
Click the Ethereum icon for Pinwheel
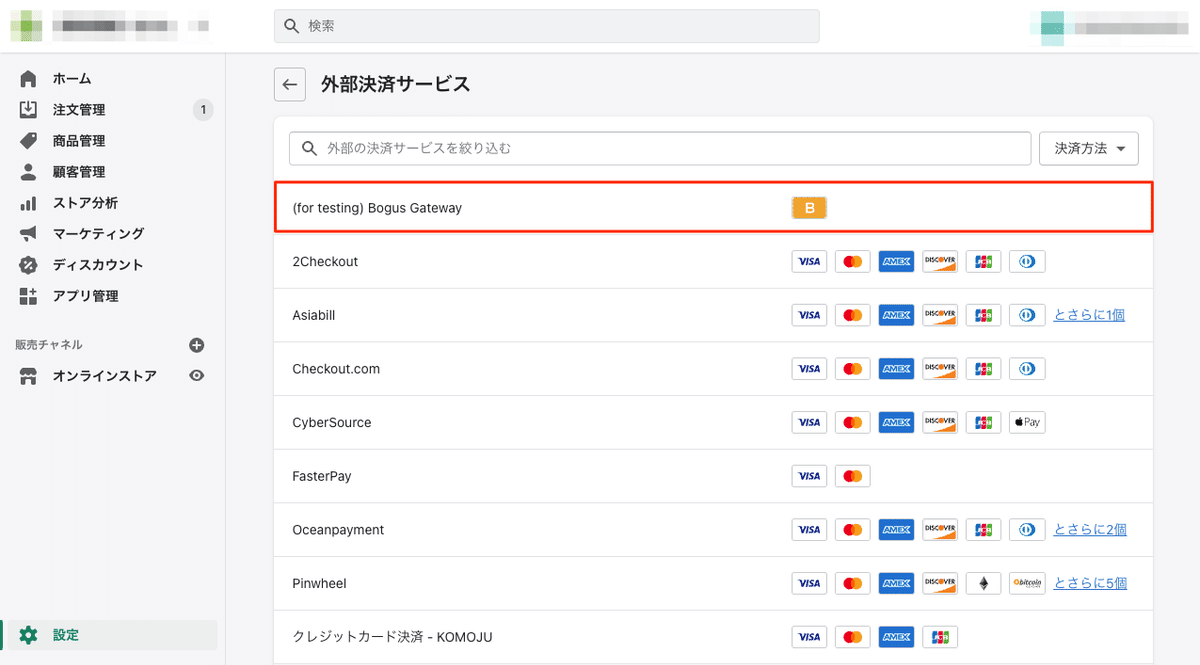(983, 583)
